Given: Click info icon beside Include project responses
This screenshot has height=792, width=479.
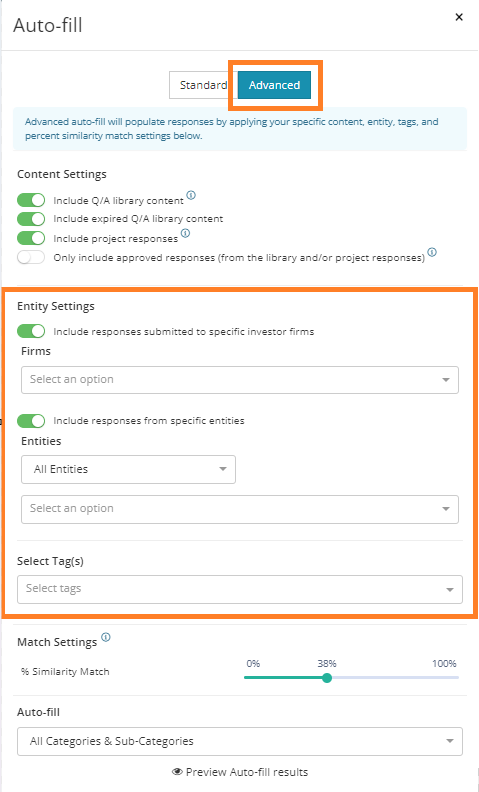Looking at the screenshot, I should coord(185,233).
